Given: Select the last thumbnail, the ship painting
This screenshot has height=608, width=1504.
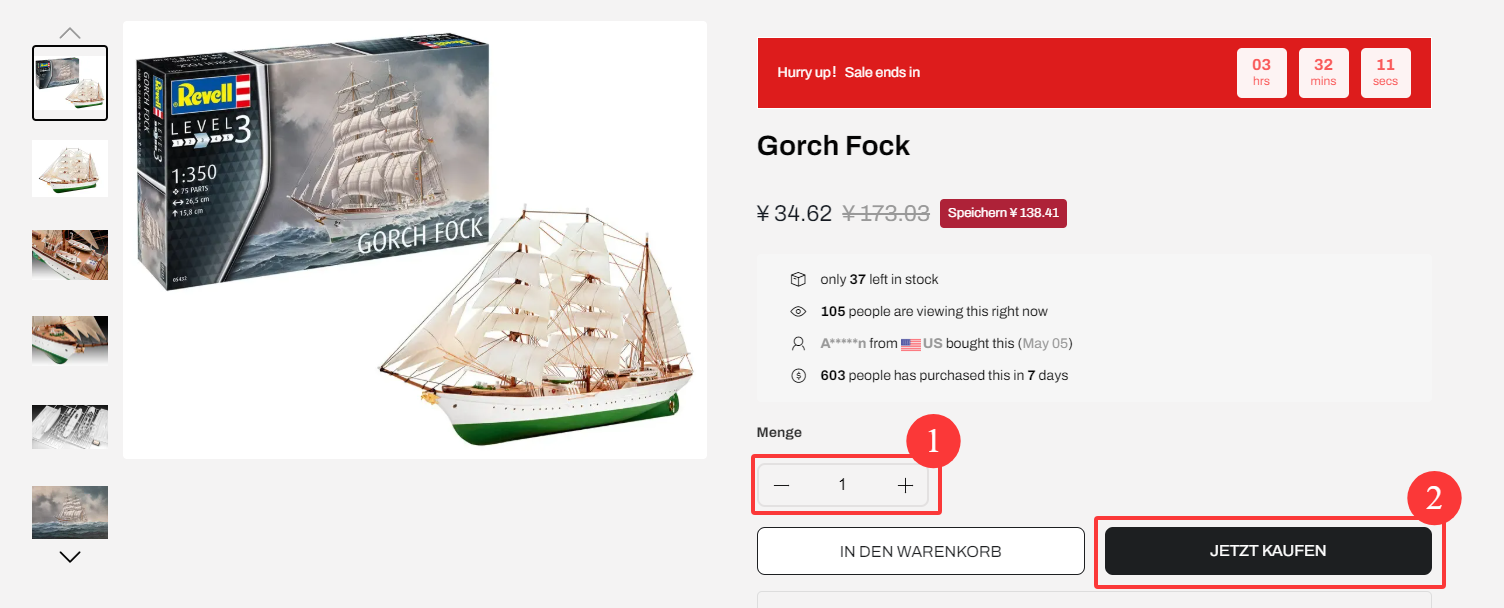Looking at the screenshot, I should [70, 512].
